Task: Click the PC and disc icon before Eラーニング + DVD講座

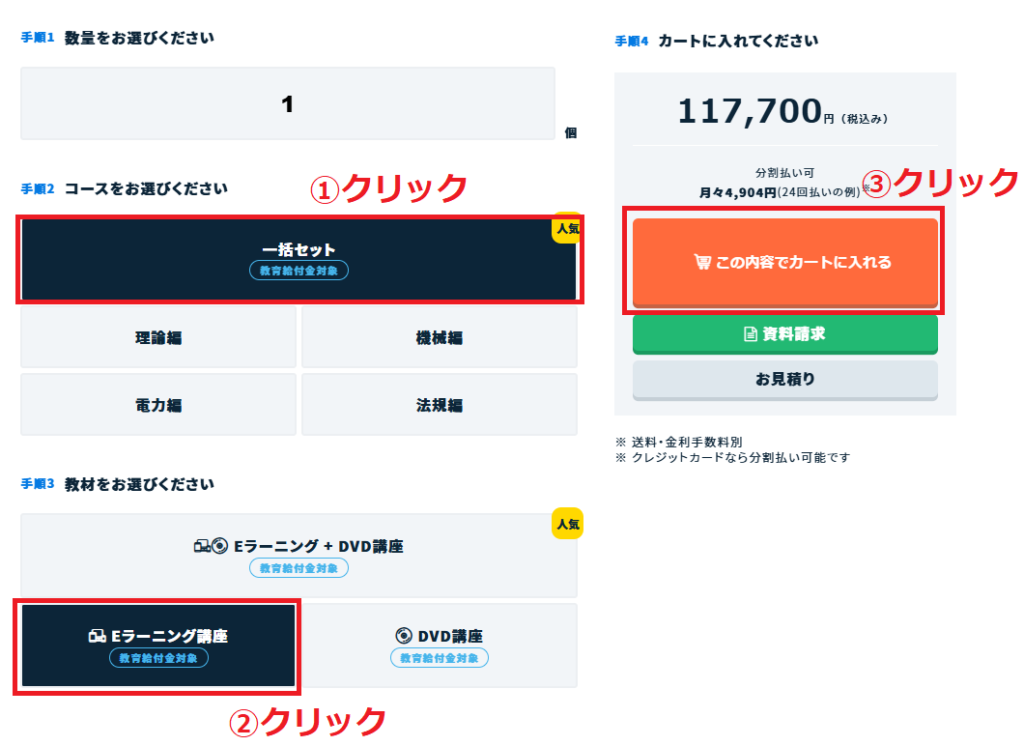Action: (211, 545)
